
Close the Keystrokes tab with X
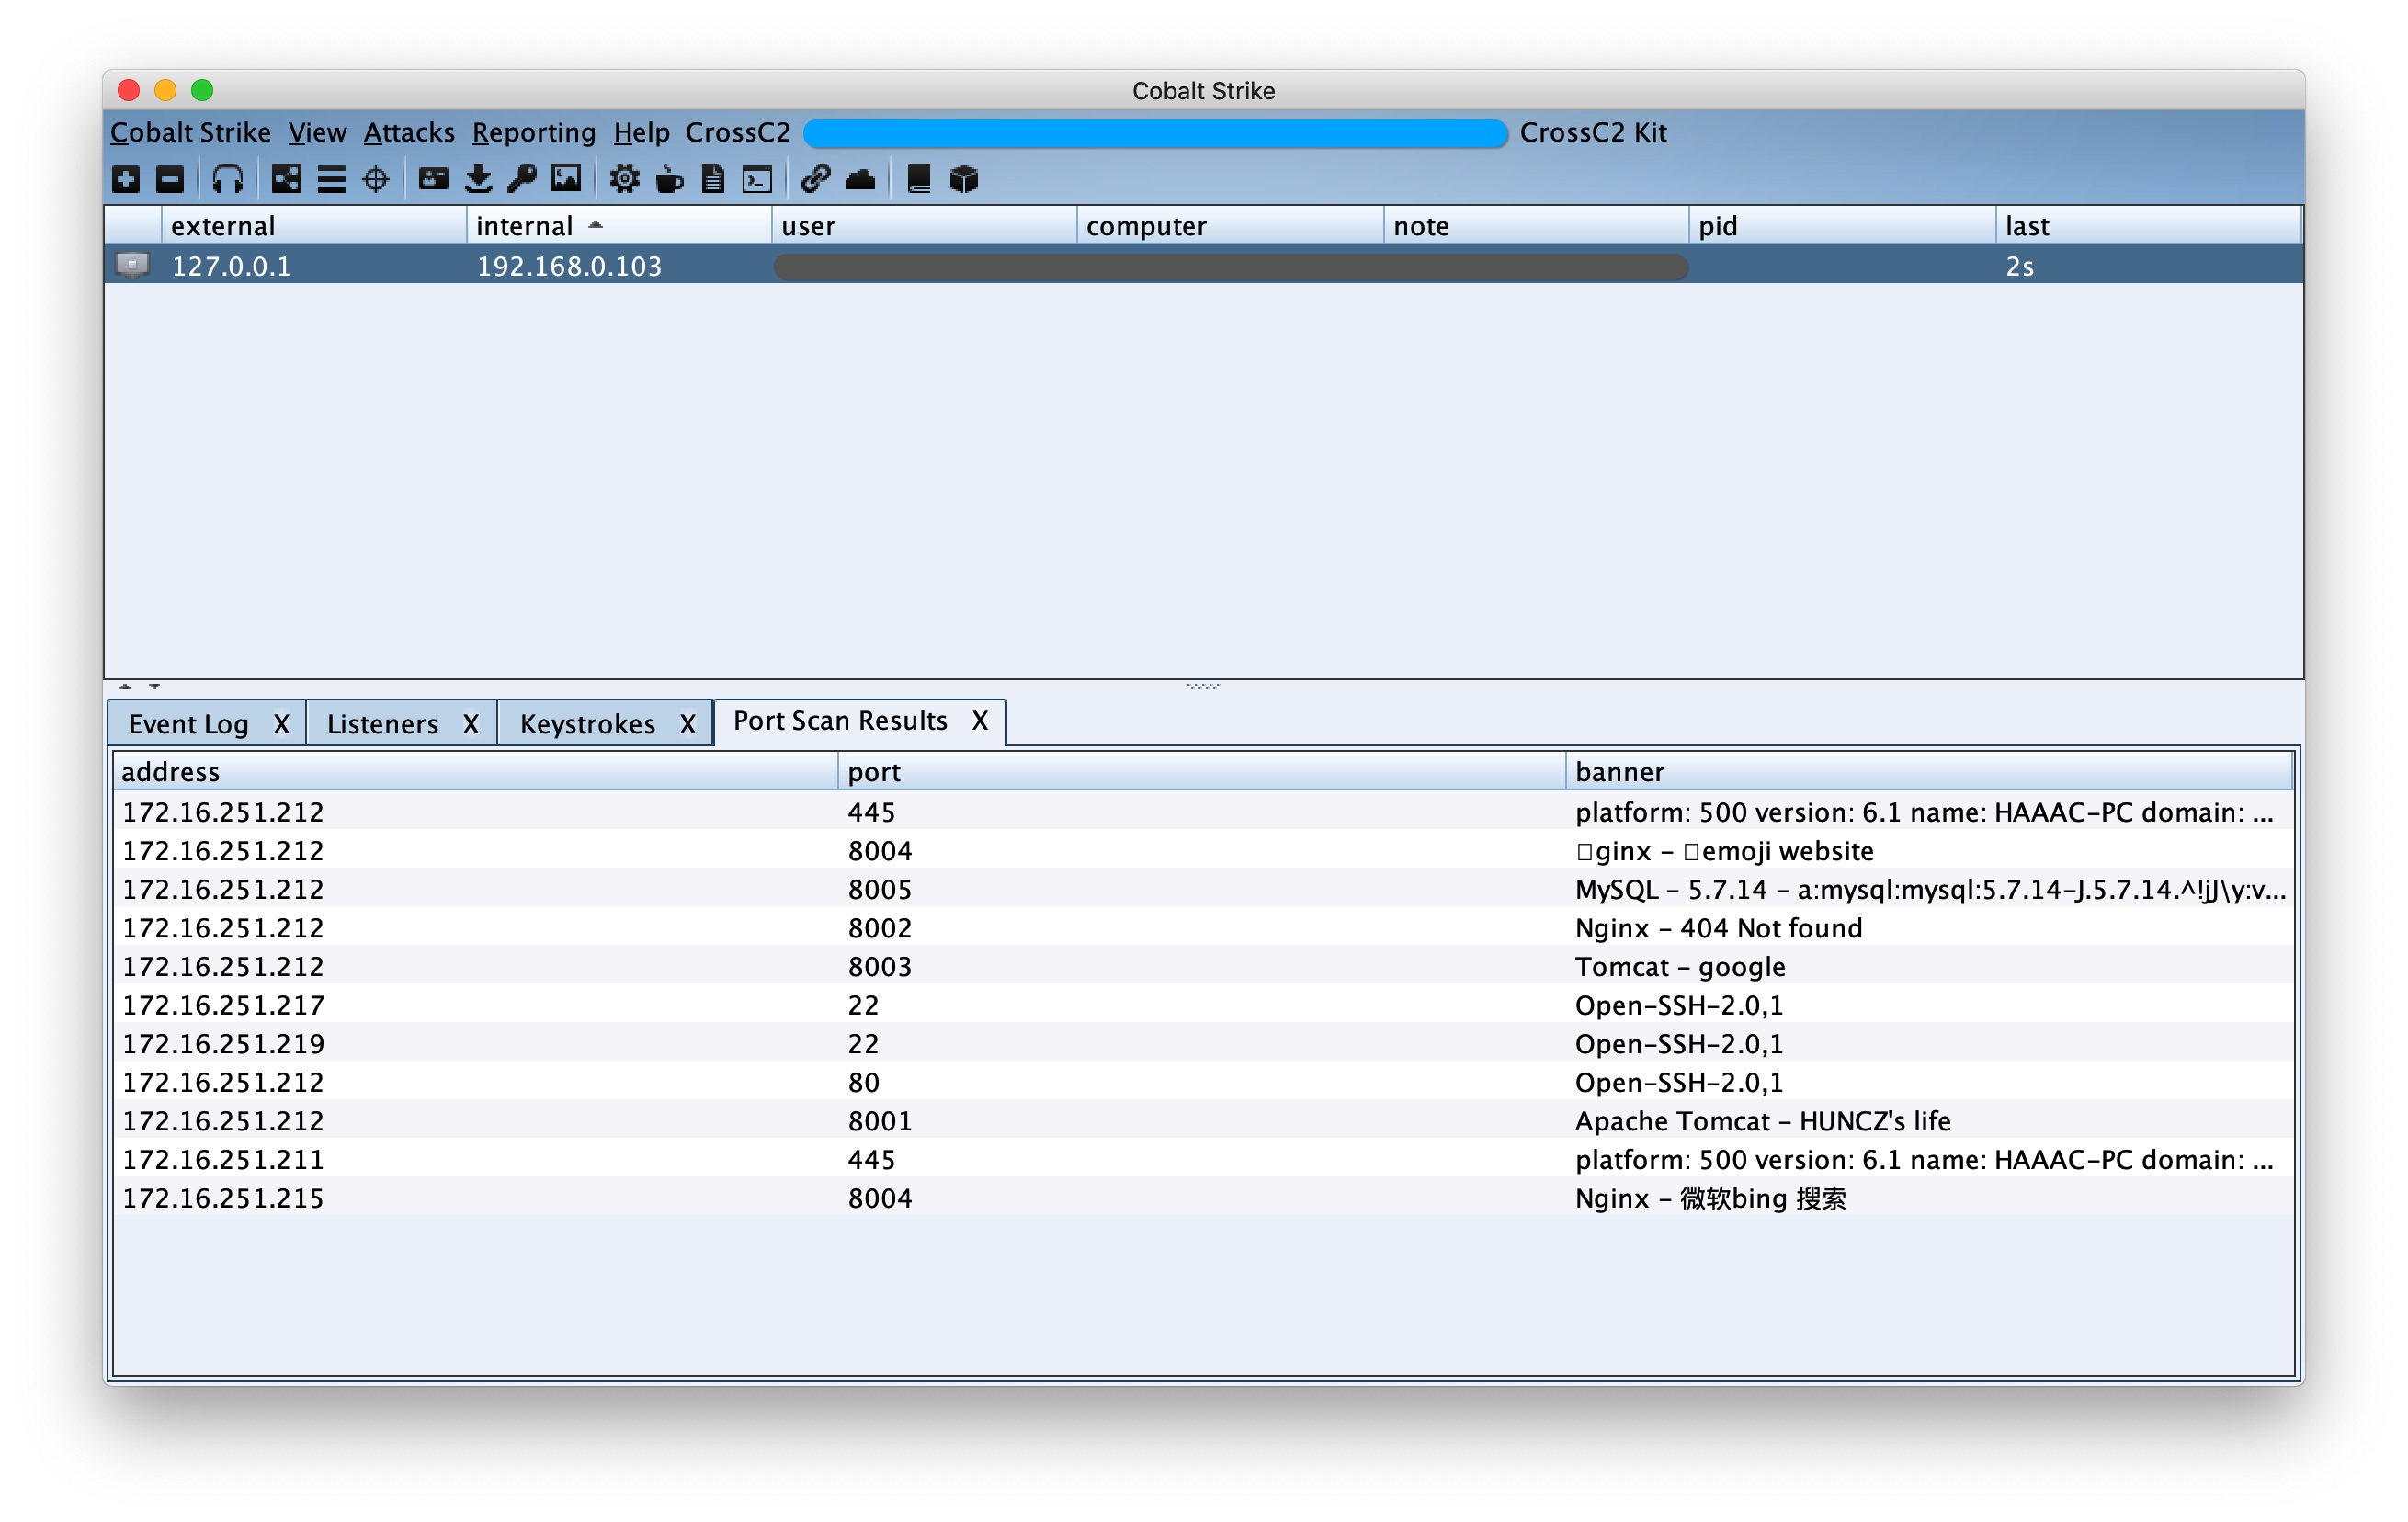pos(688,724)
